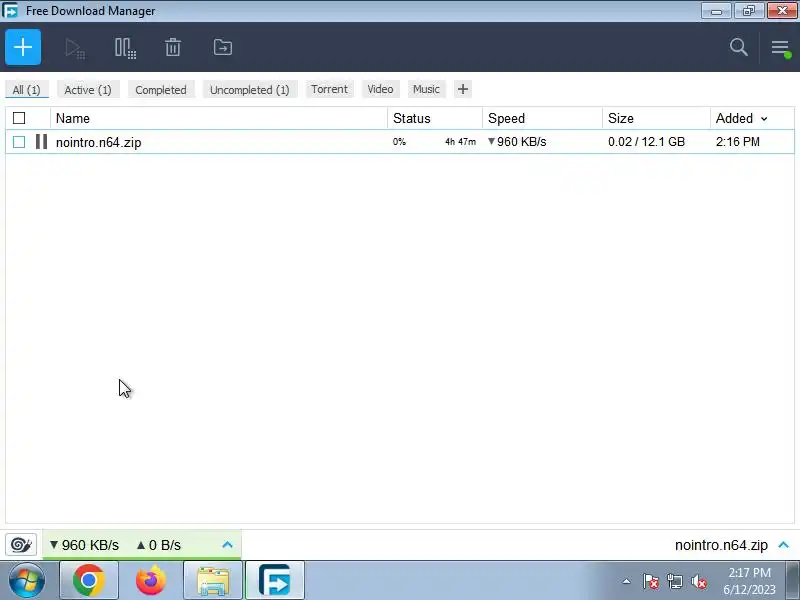800x600 pixels.
Task: Open the Uncompleted (1) tab
Action: point(249,90)
